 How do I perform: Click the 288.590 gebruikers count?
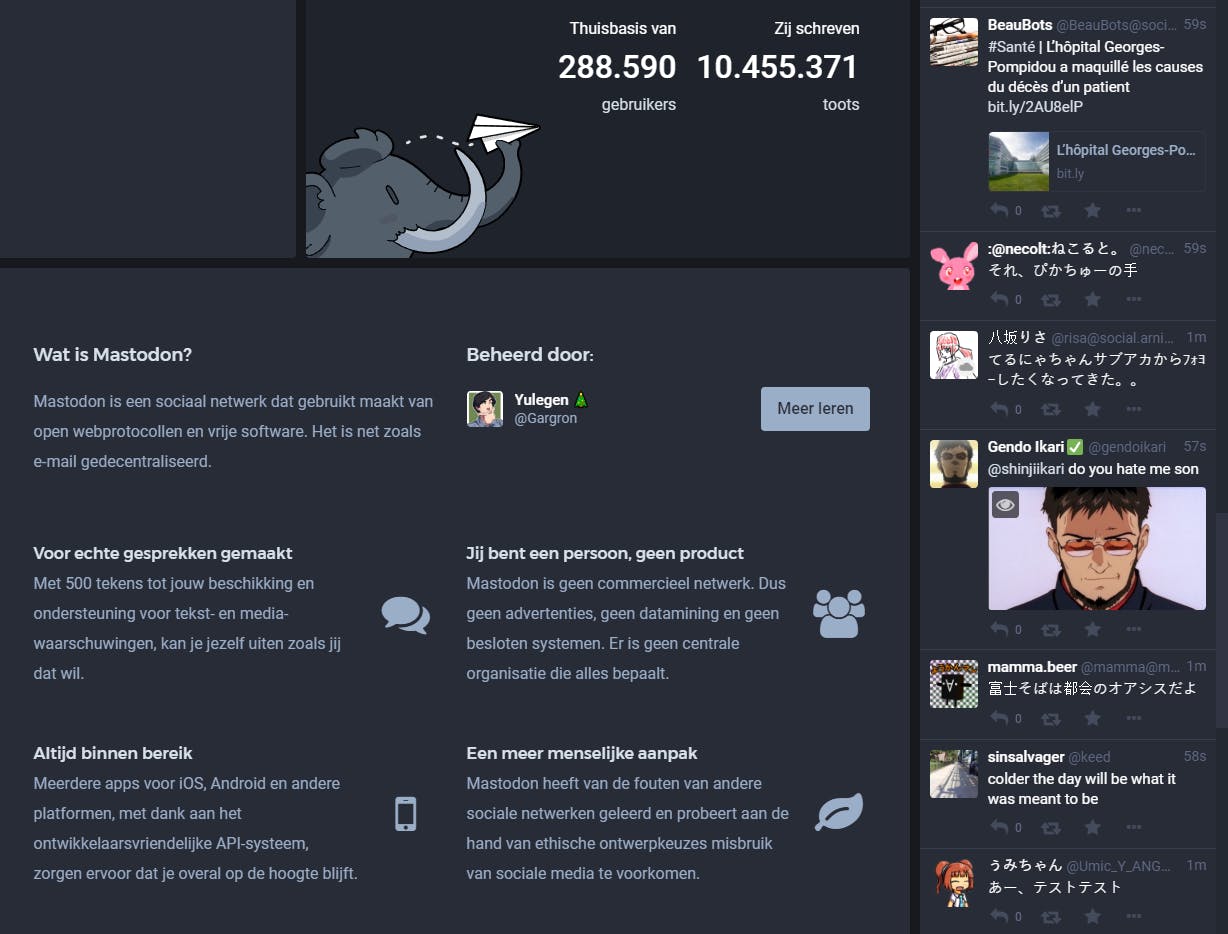pos(617,67)
